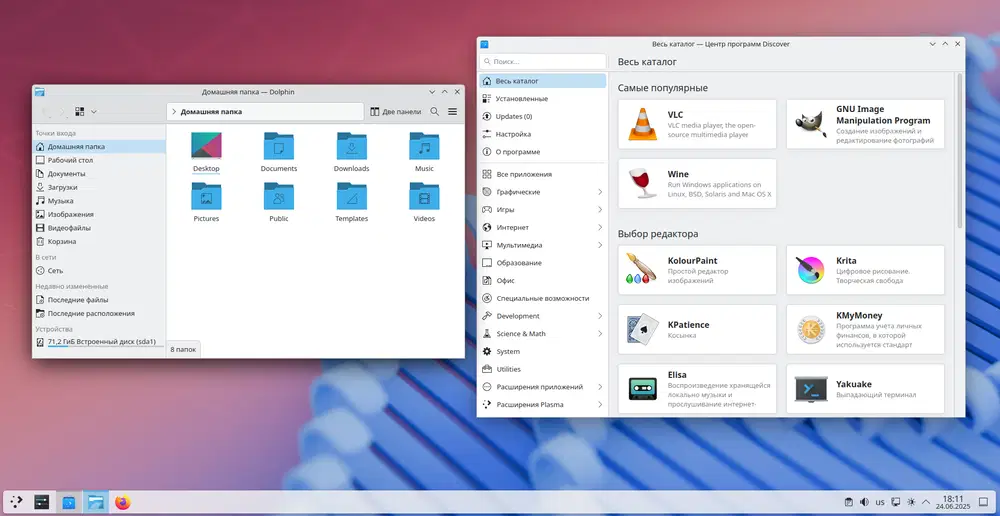Click the KPatience card game icon

coord(641,329)
